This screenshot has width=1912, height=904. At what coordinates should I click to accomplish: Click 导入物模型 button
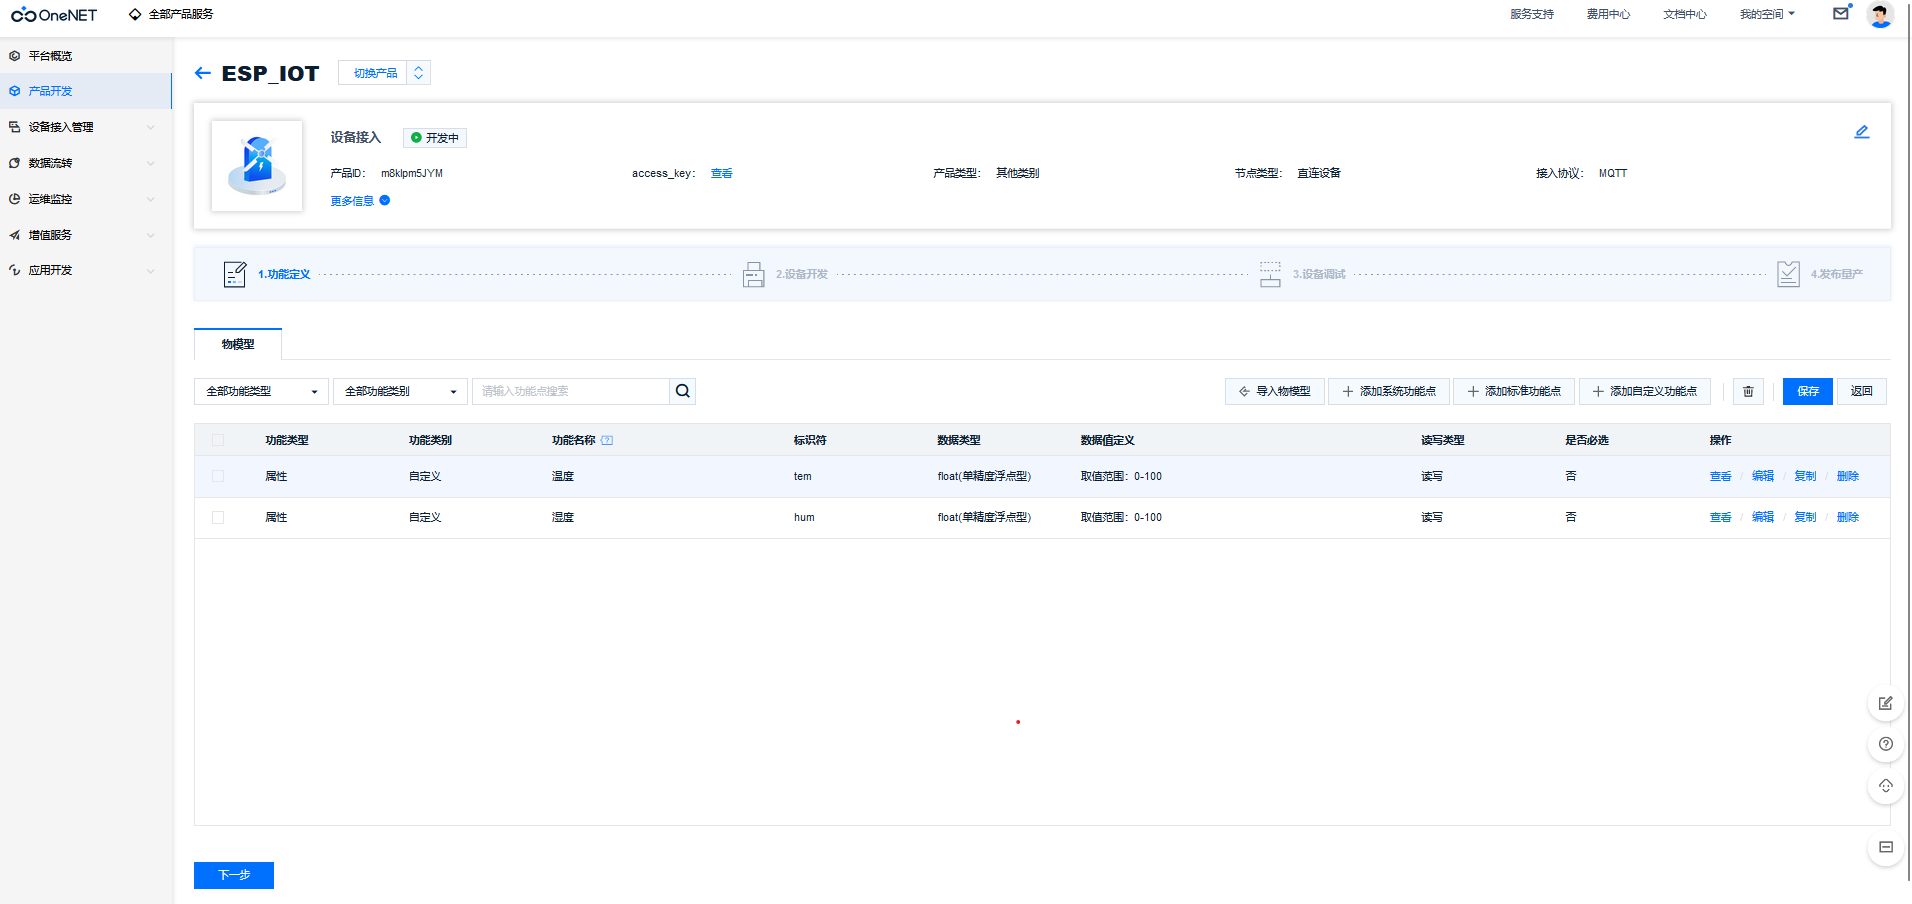click(x=1275, y=391)
